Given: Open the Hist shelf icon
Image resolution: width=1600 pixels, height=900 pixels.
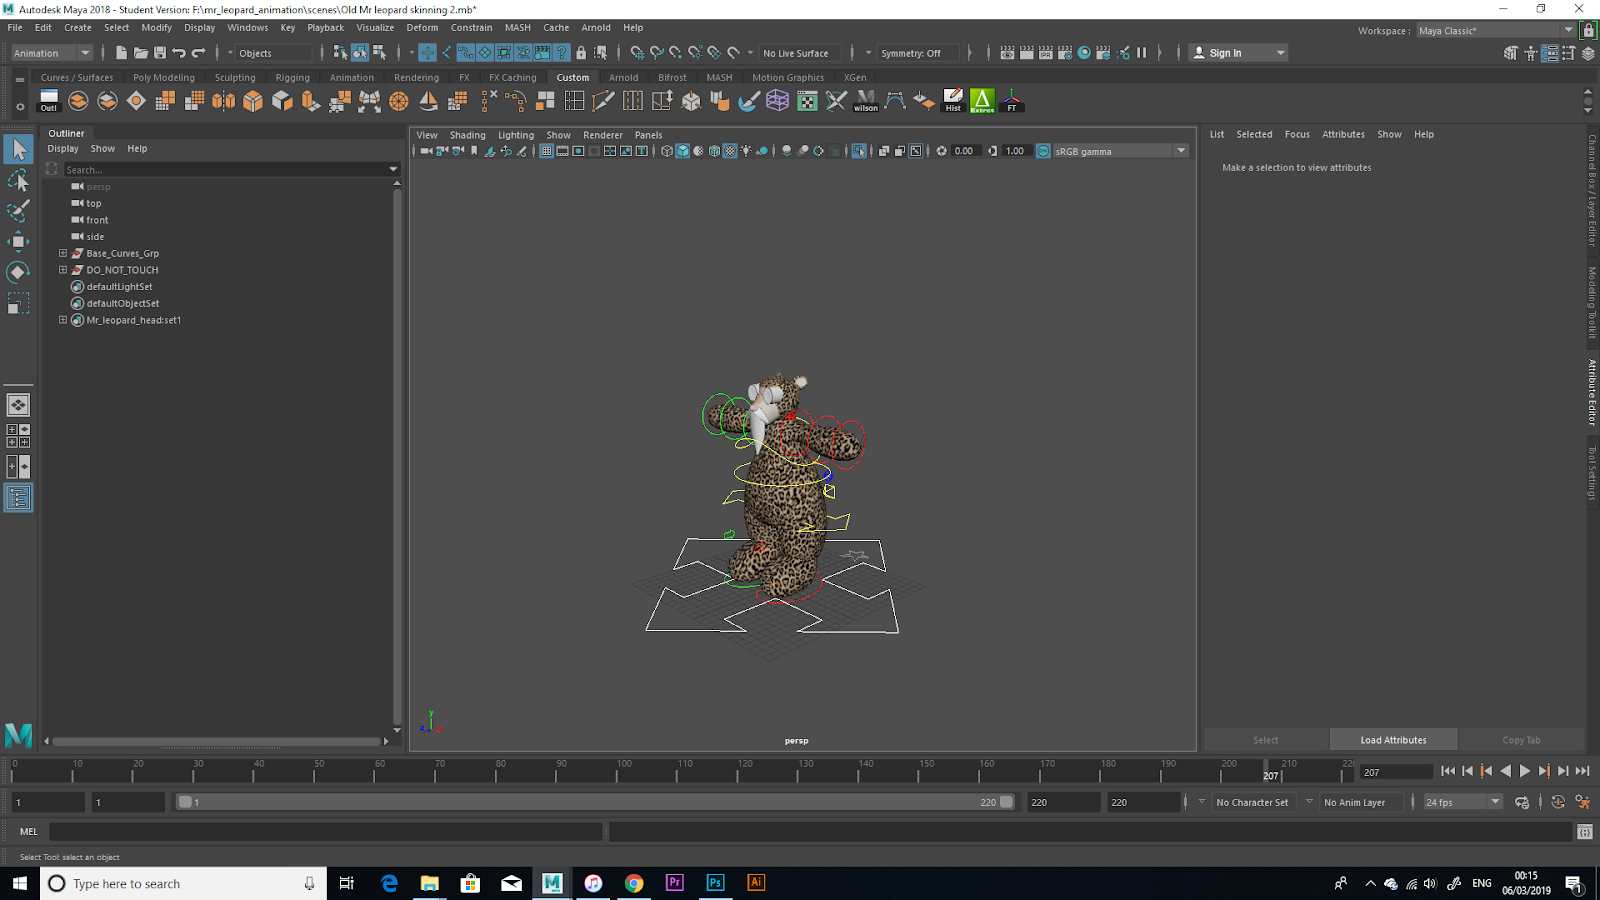Looking at the screenshot, I should point(953,101).
